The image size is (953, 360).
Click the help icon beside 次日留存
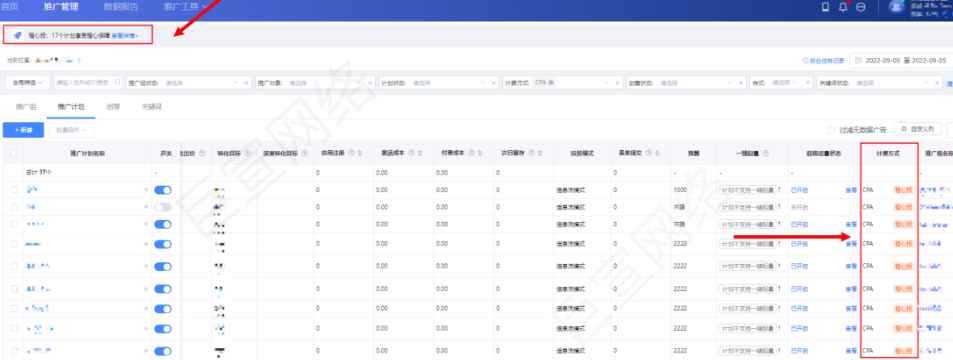531,153
